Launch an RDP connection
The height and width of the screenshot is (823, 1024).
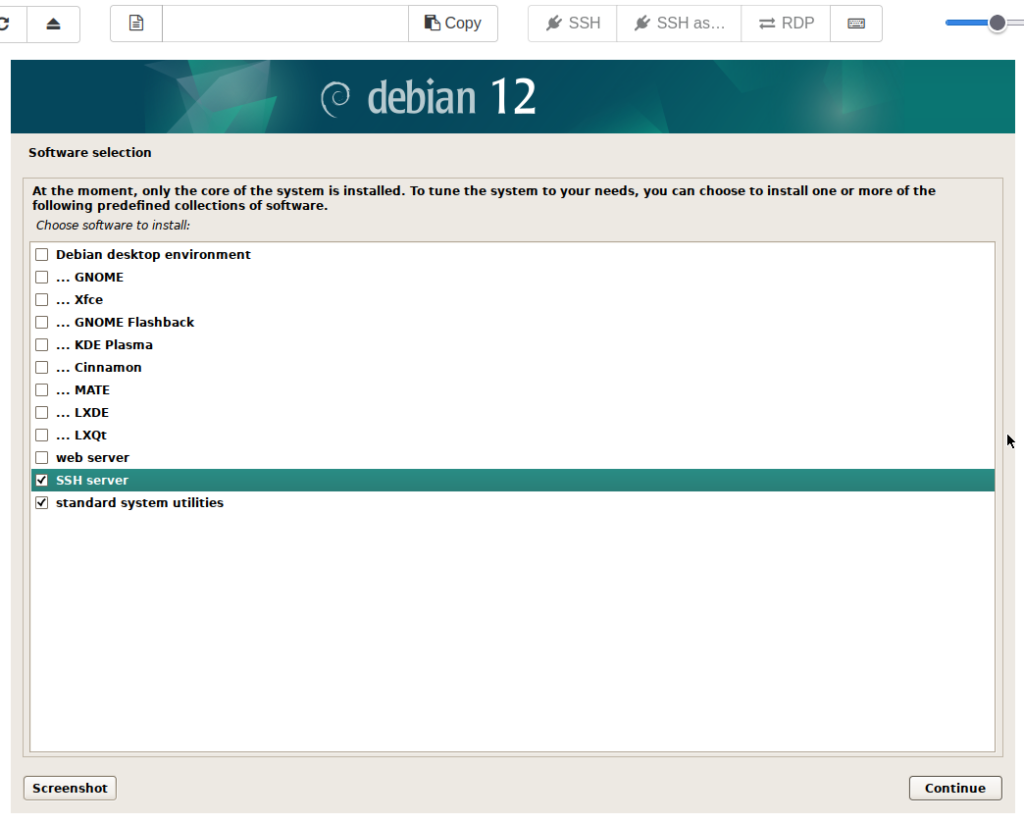pos(785,23)
